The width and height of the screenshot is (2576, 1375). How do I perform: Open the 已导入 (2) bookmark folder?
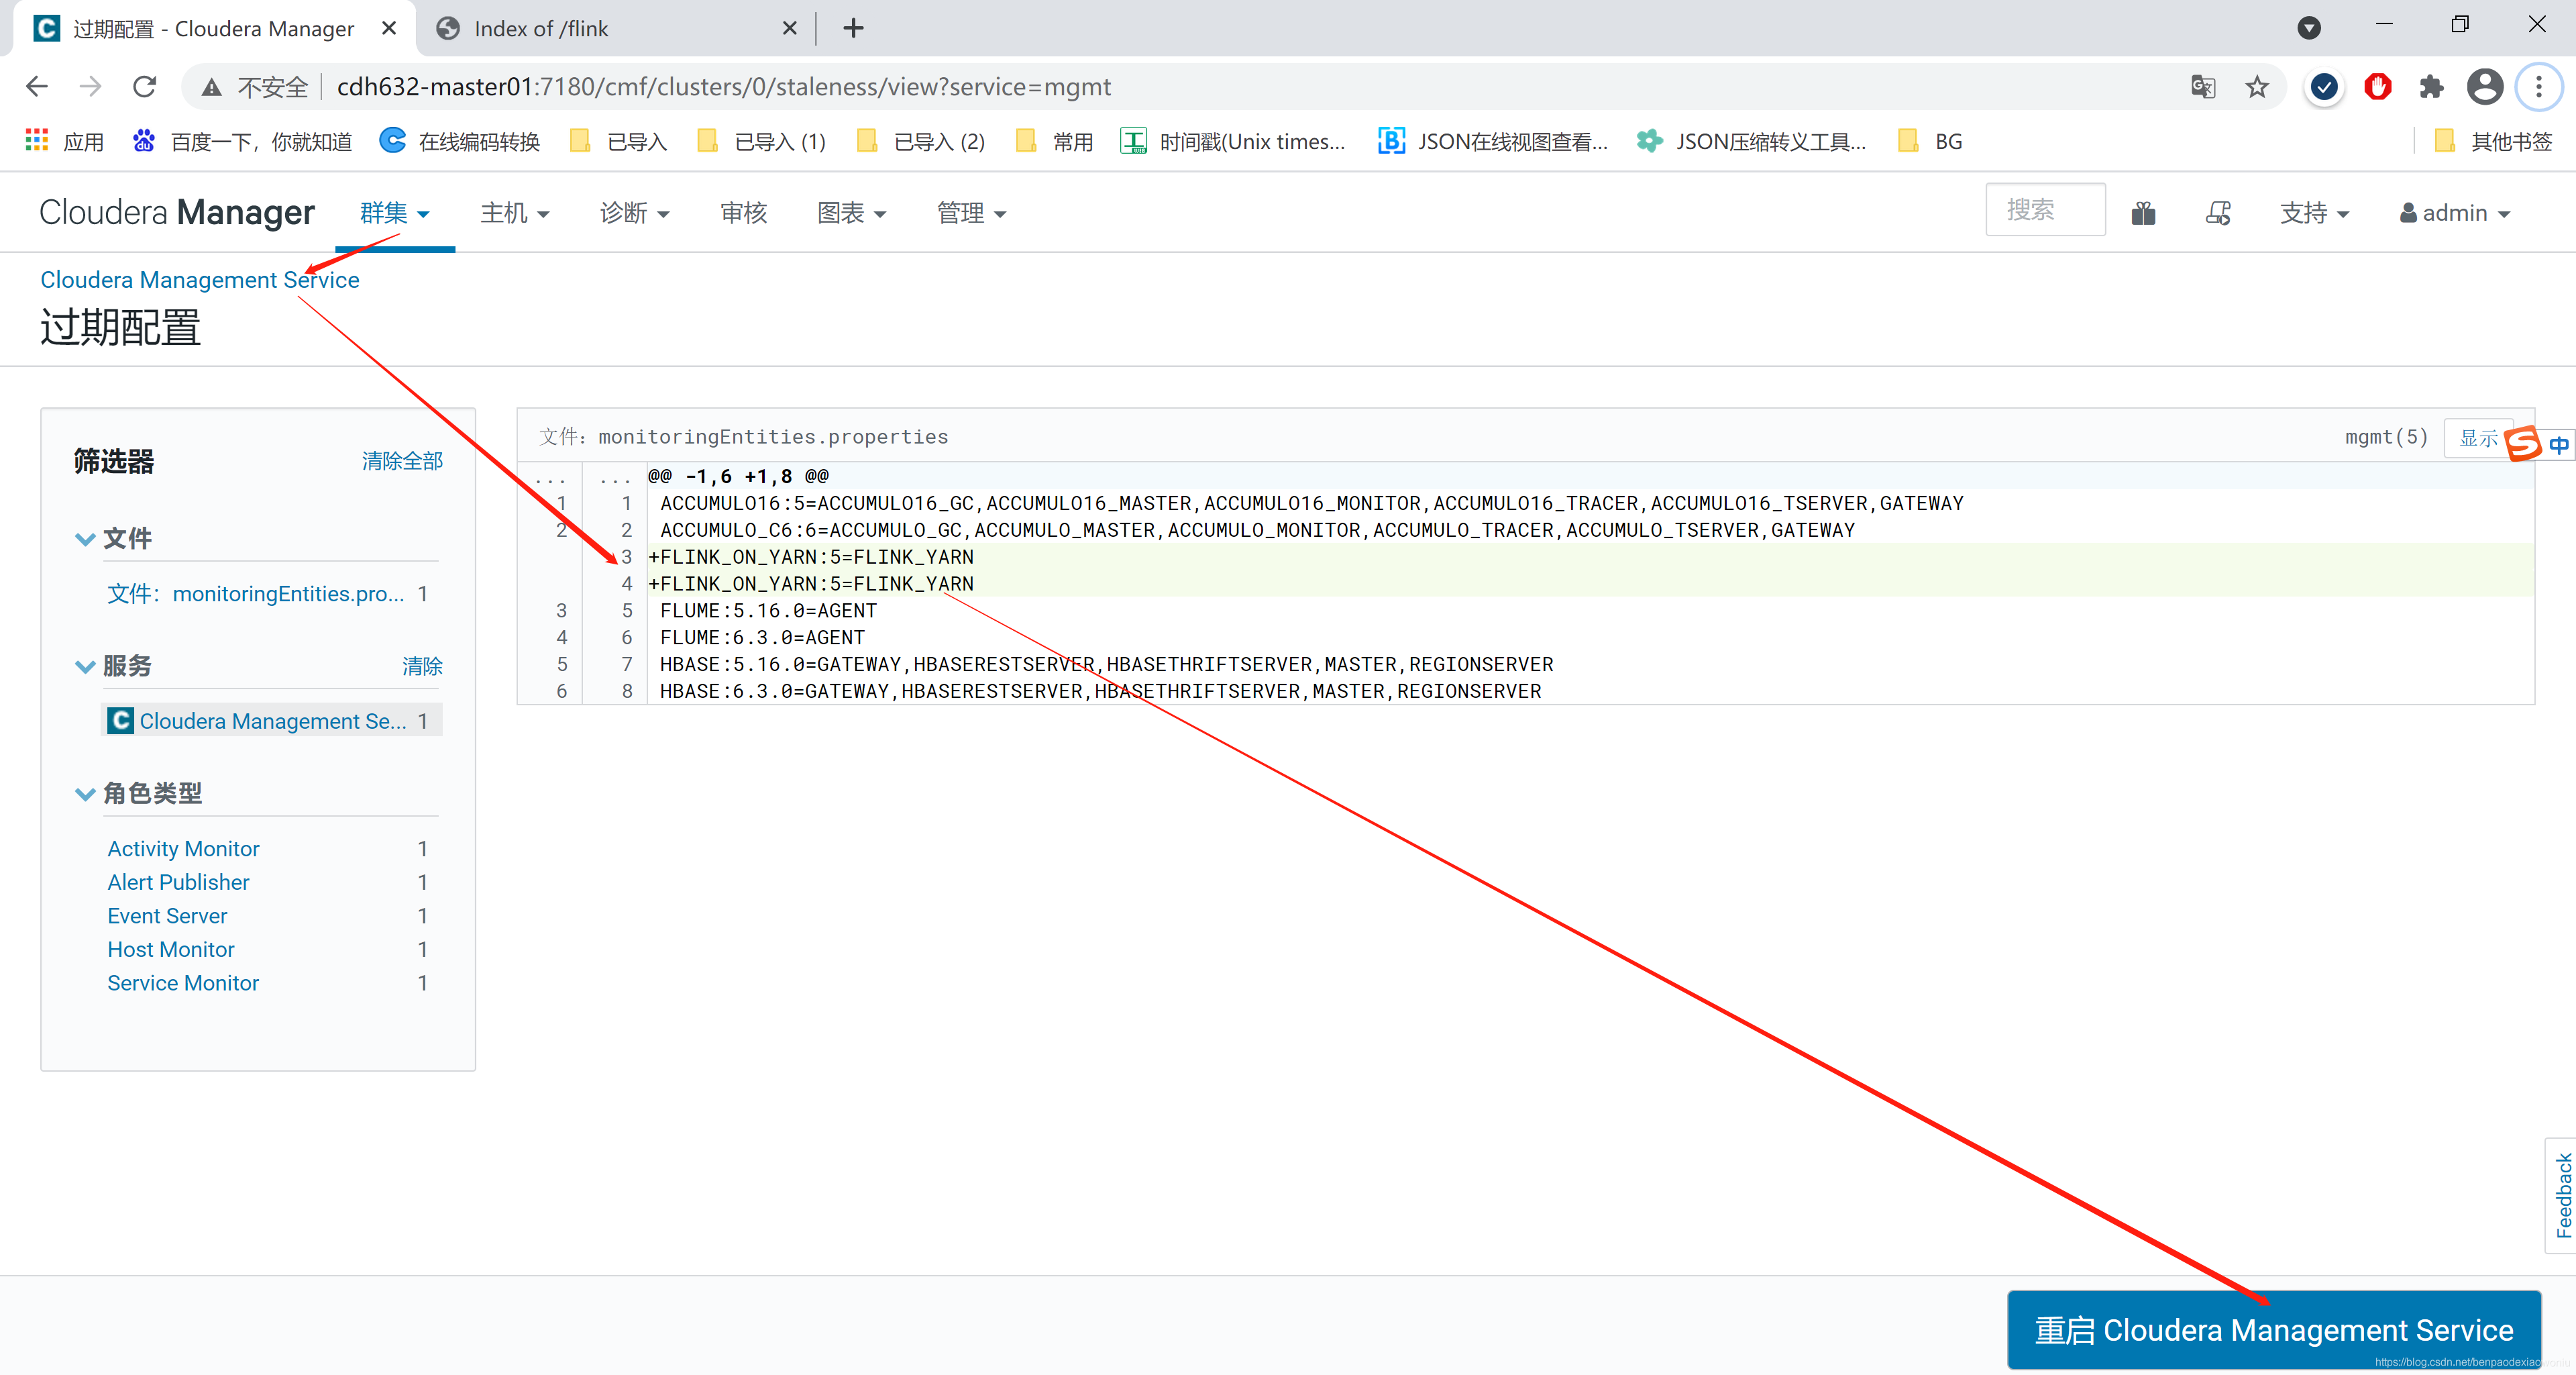tap(921, 141)
